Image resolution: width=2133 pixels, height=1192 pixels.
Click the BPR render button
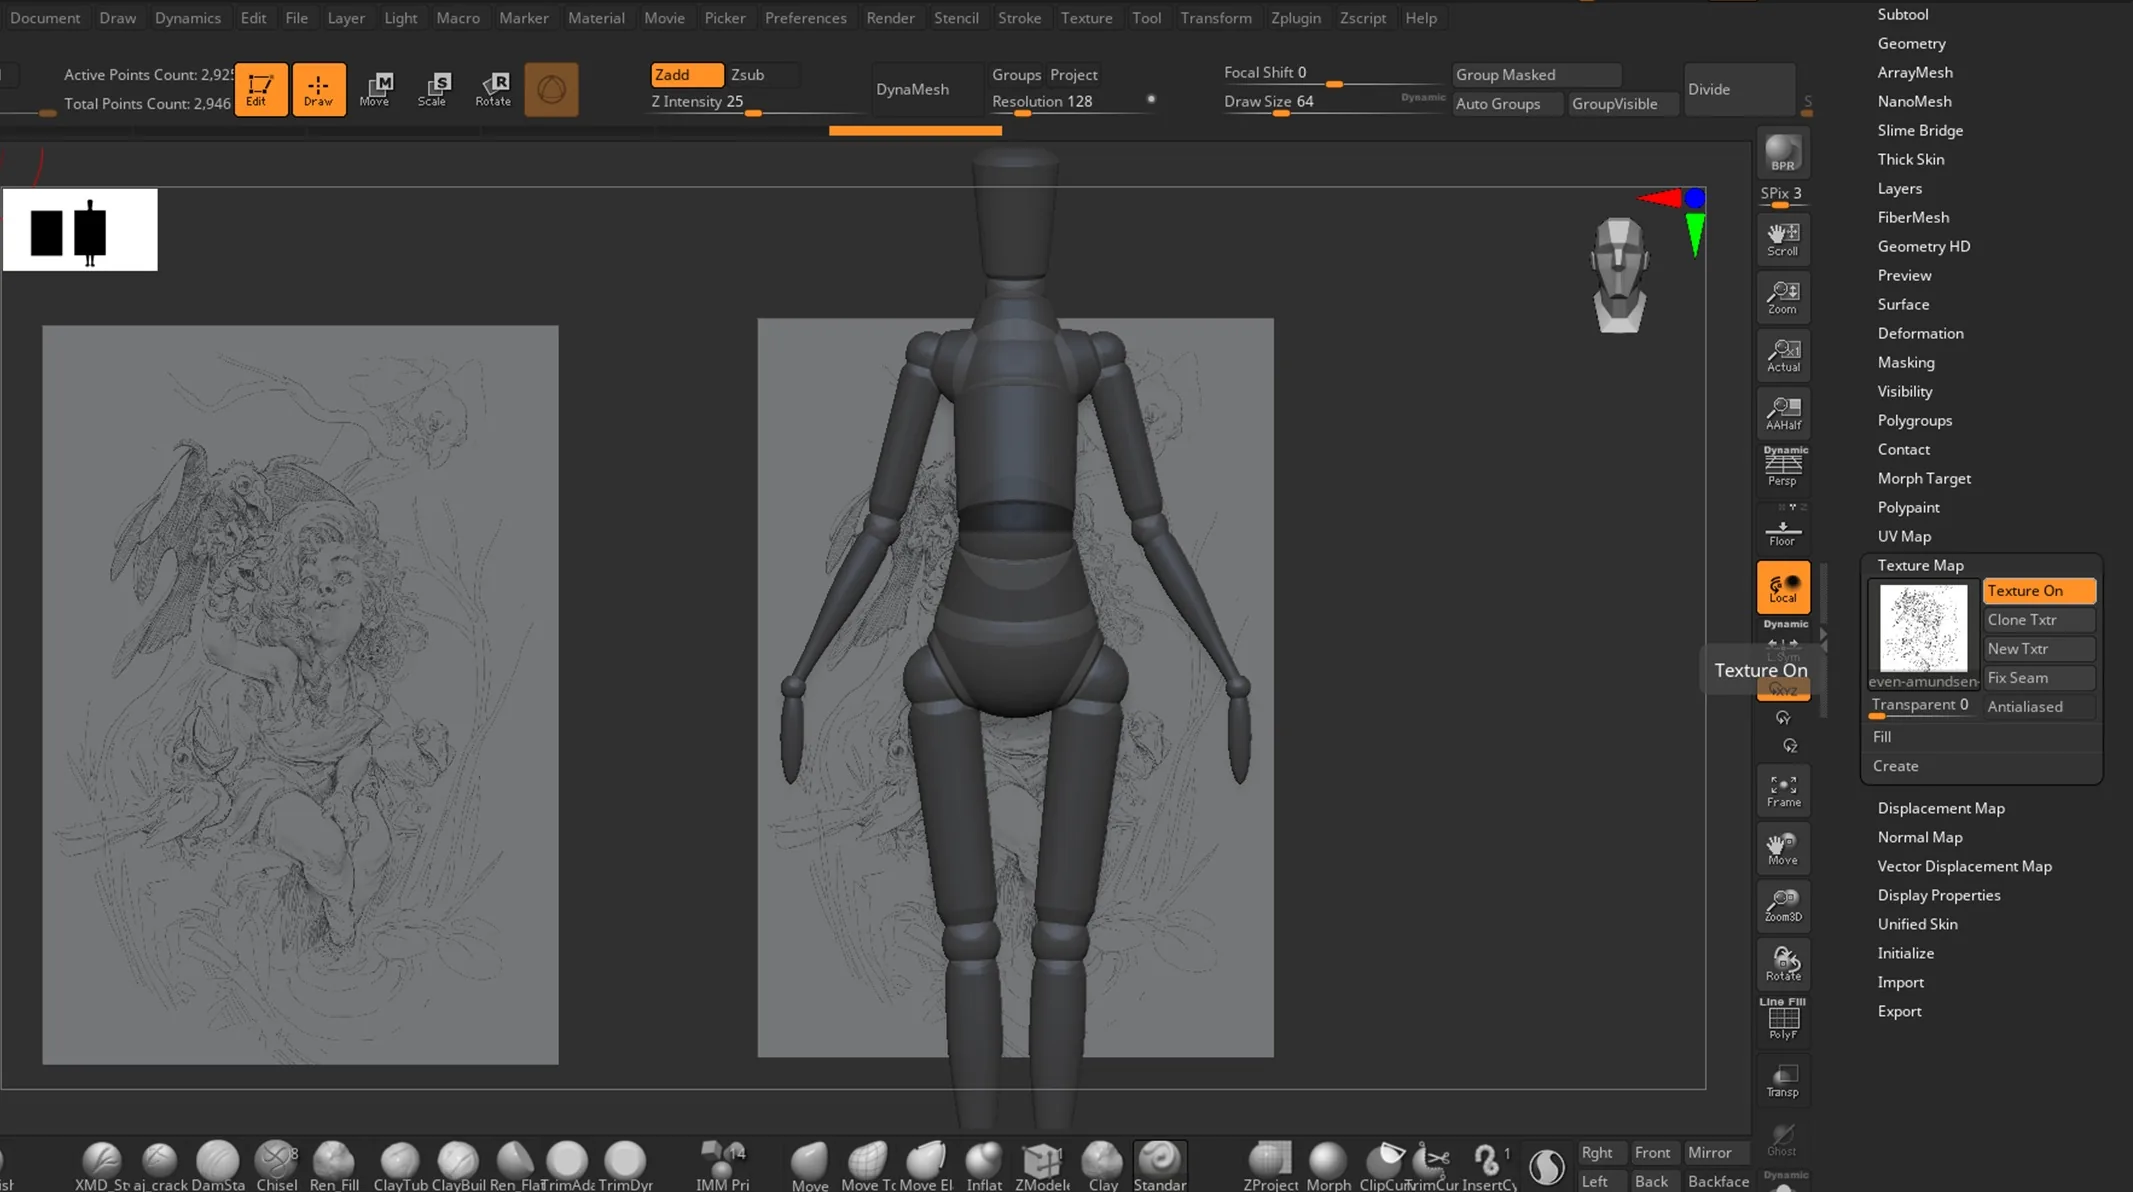tap(1783, 153)
